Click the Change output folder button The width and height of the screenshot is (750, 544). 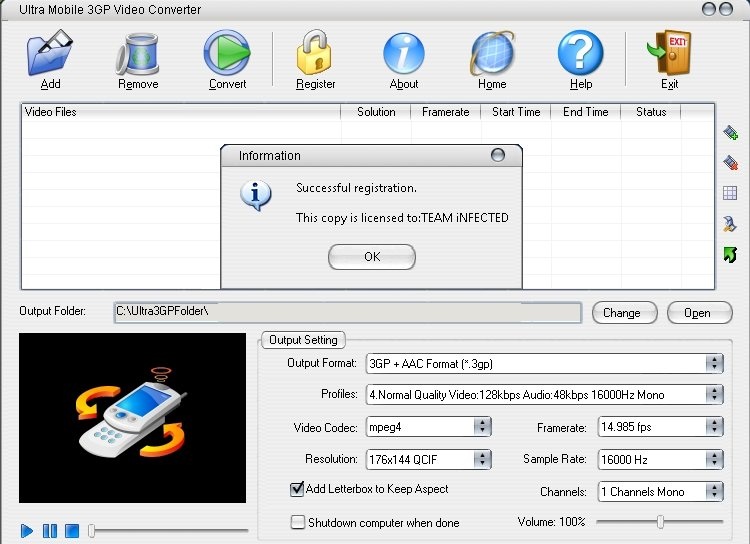click(625, 313)
